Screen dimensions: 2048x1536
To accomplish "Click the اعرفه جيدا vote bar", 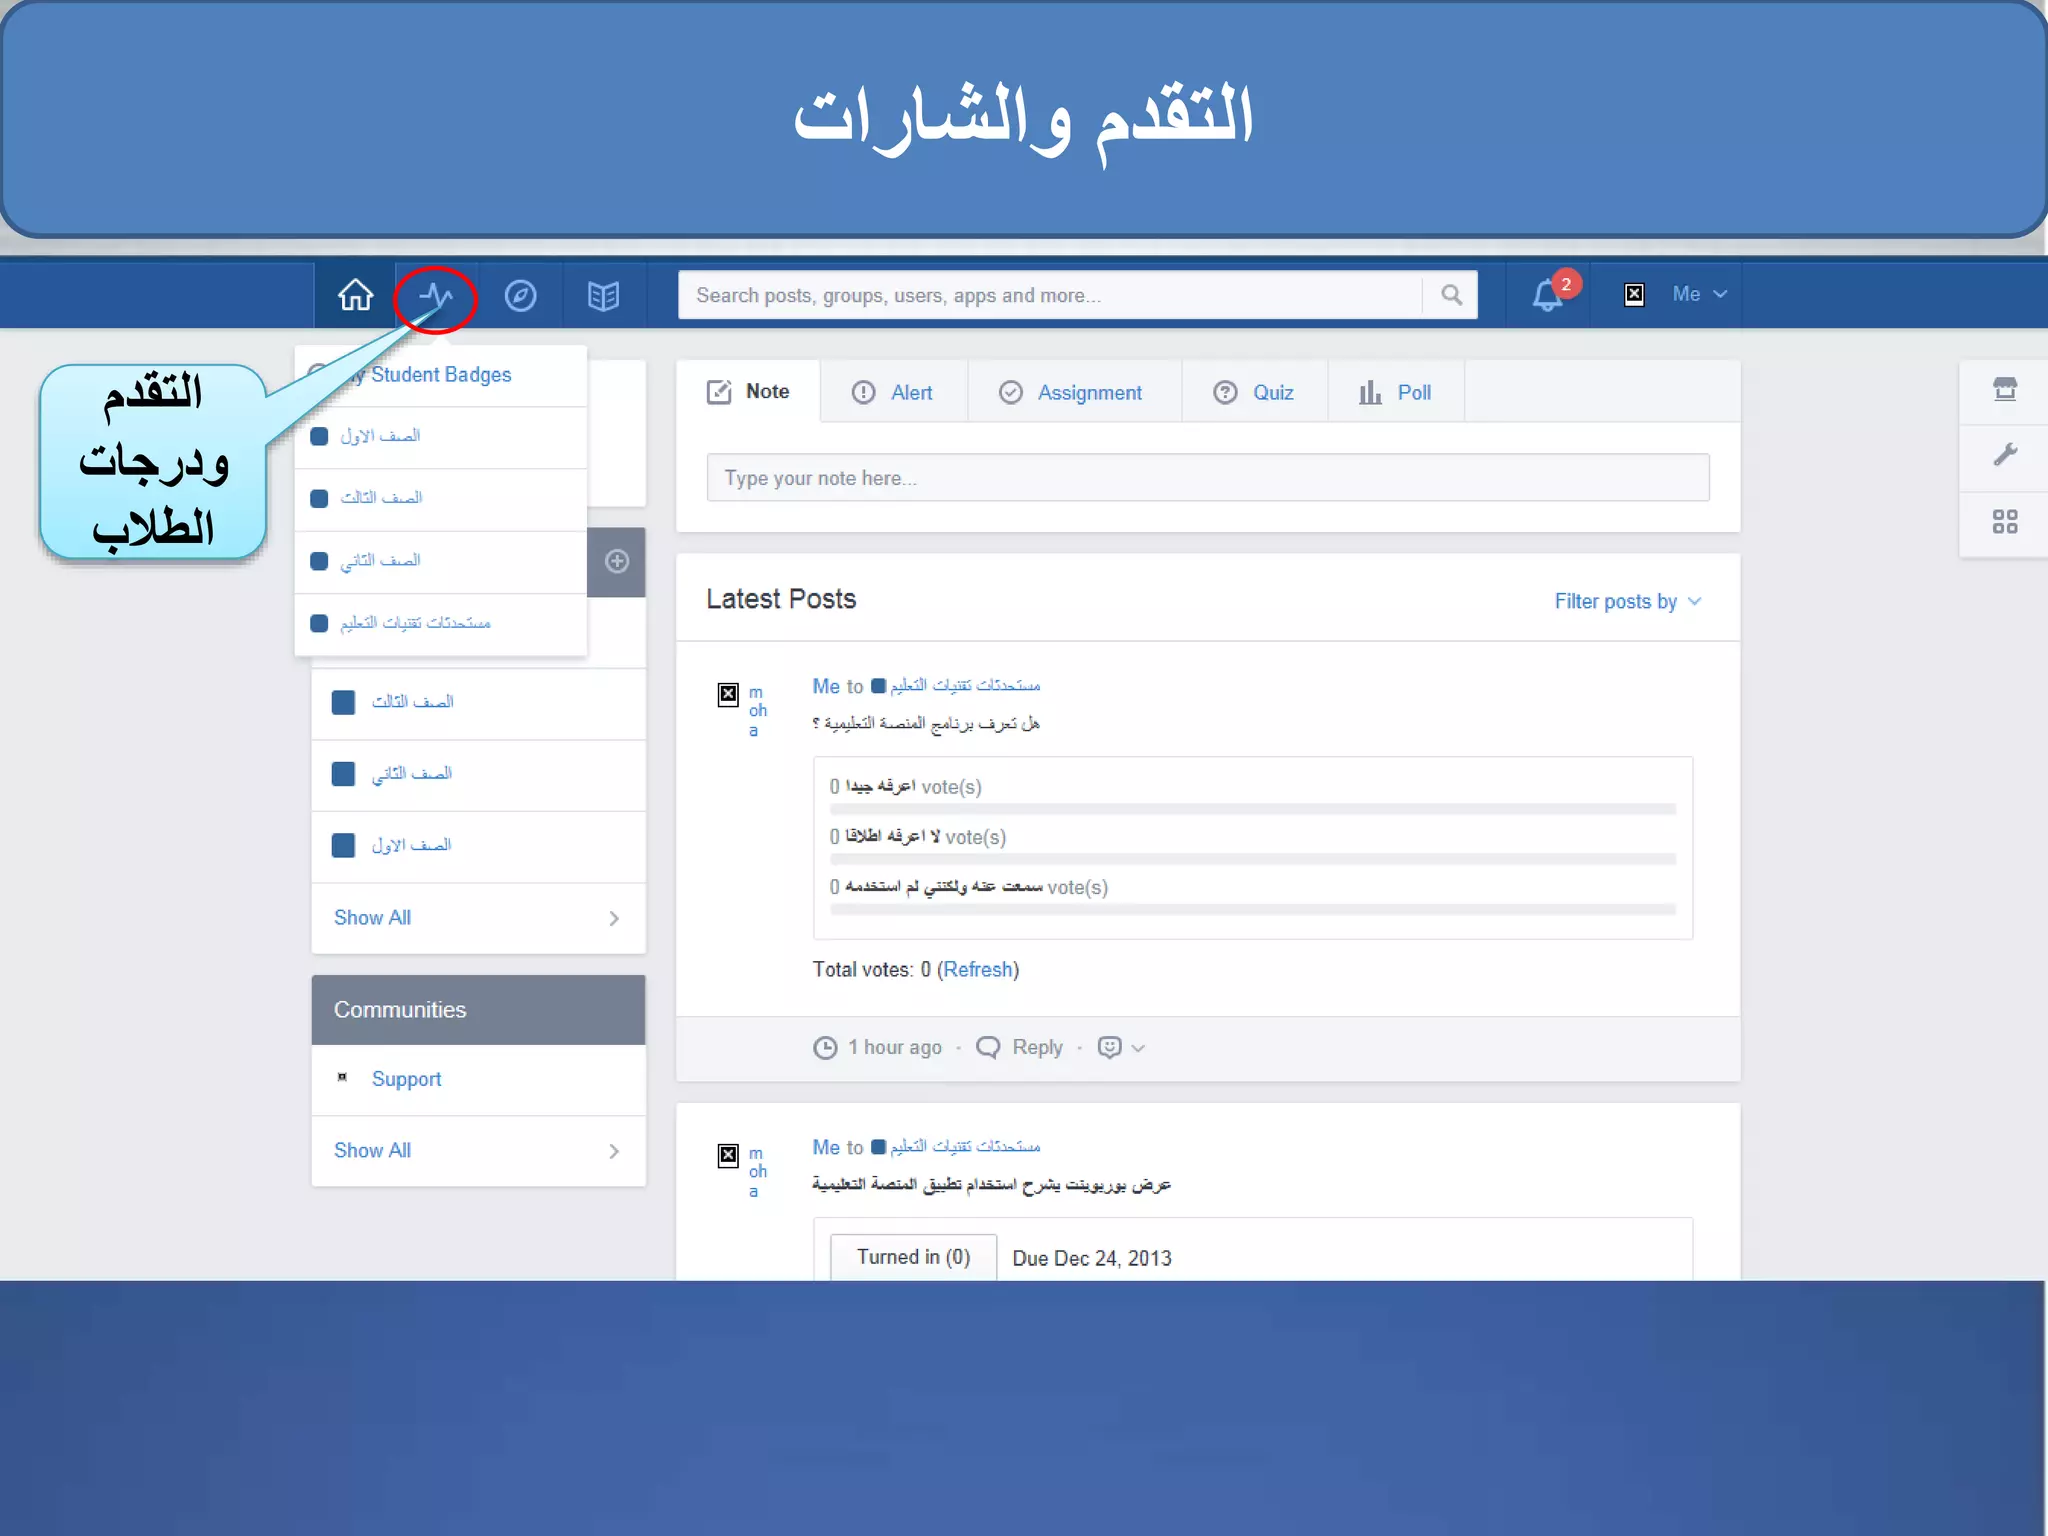I will [1253, 809].
